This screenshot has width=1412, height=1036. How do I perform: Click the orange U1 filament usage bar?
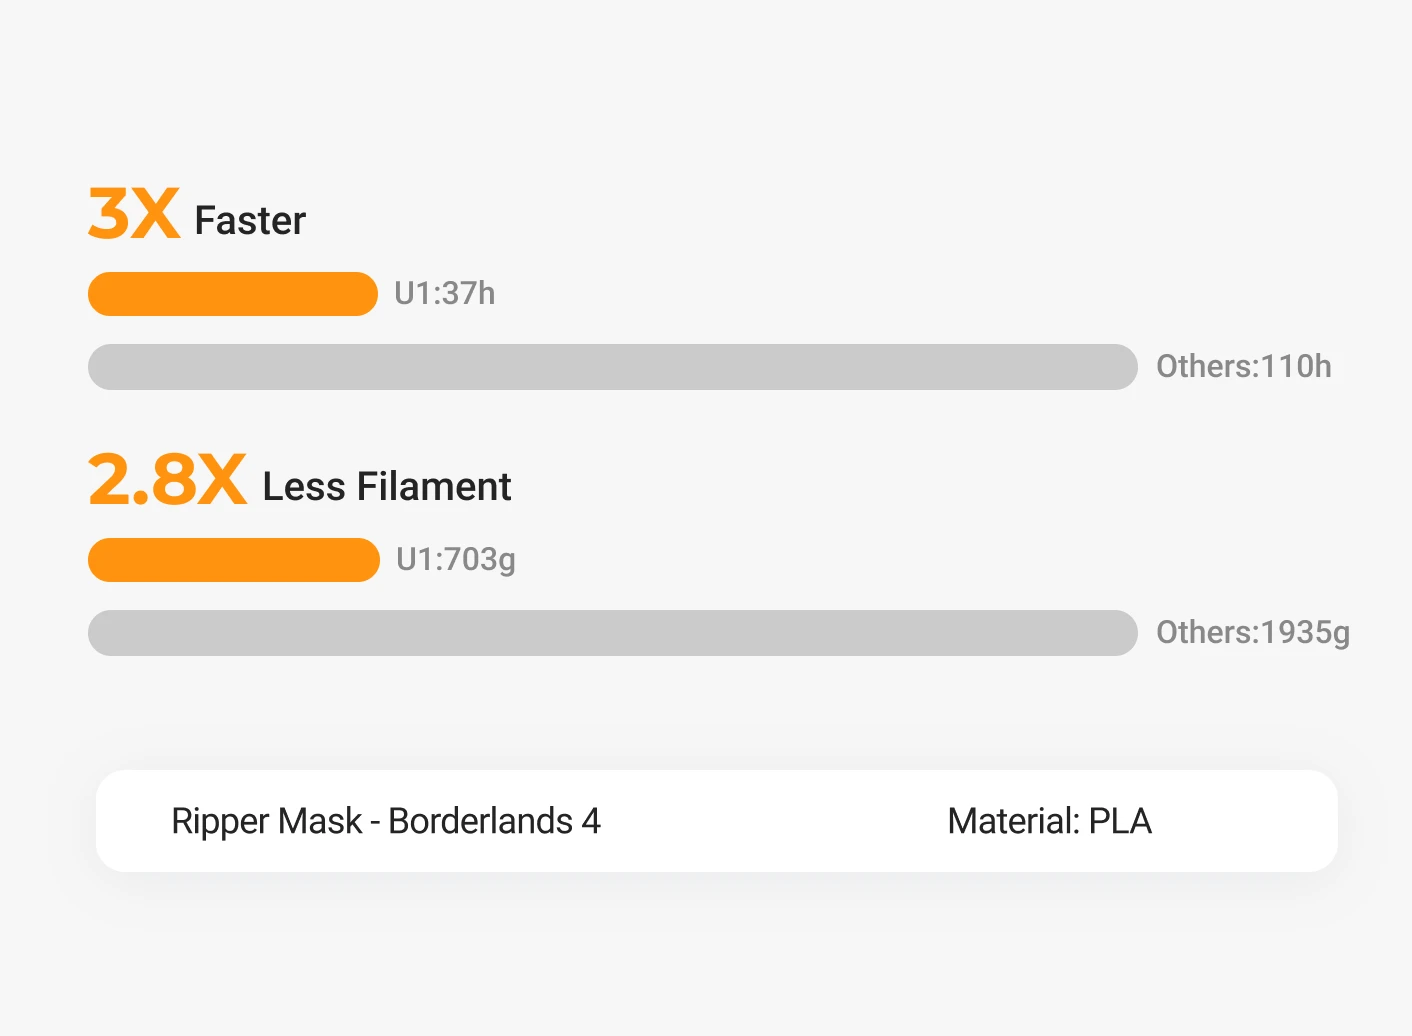233,560
